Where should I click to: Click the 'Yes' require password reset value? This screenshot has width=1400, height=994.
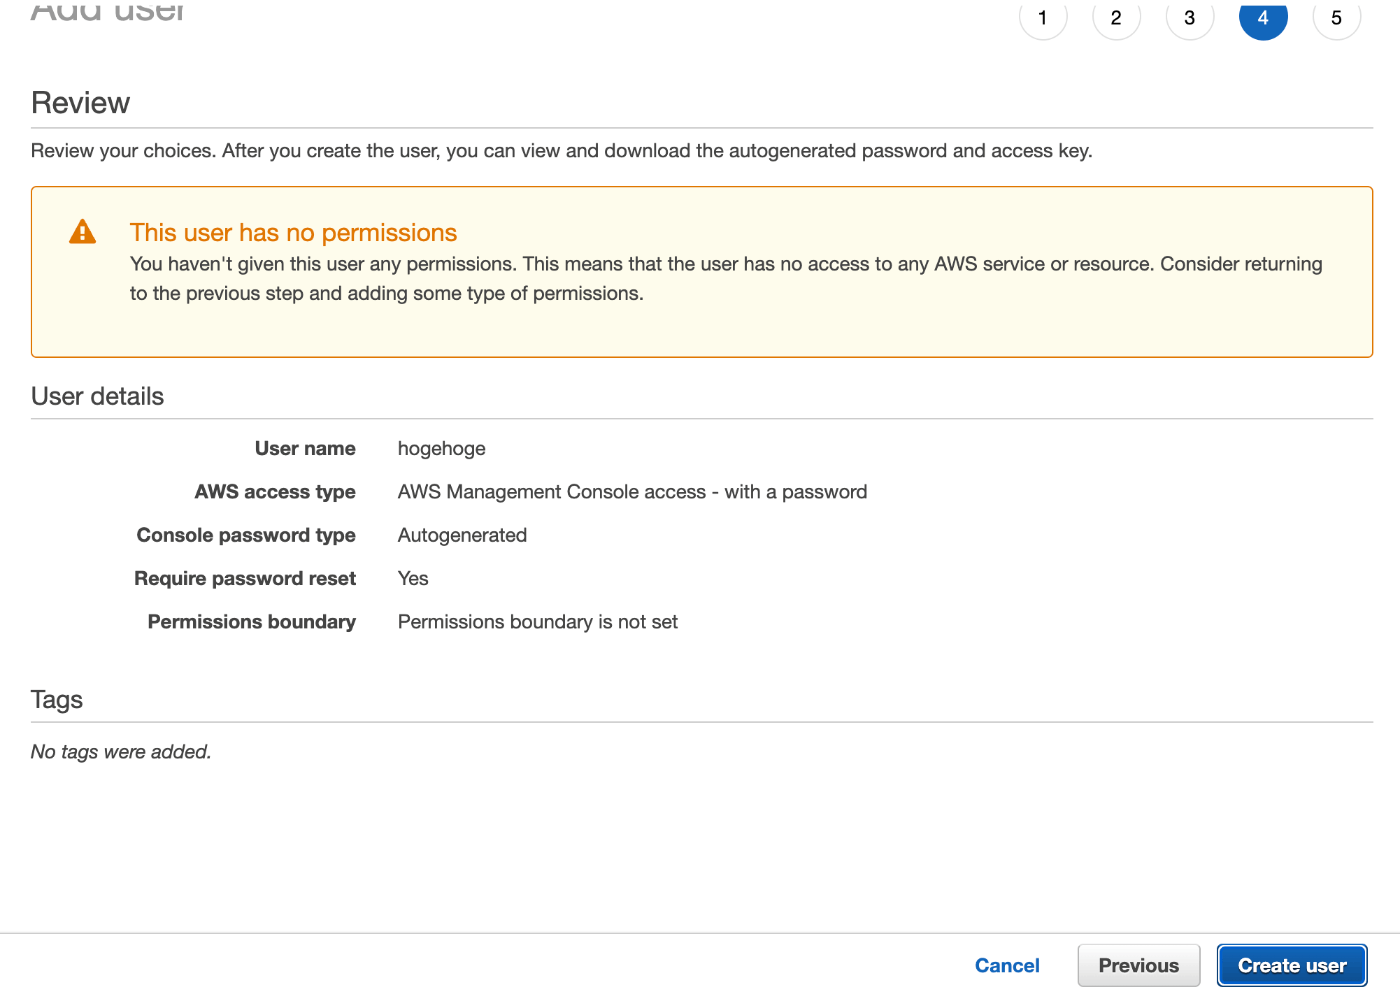pyautogui.click(x=413, y=578)
